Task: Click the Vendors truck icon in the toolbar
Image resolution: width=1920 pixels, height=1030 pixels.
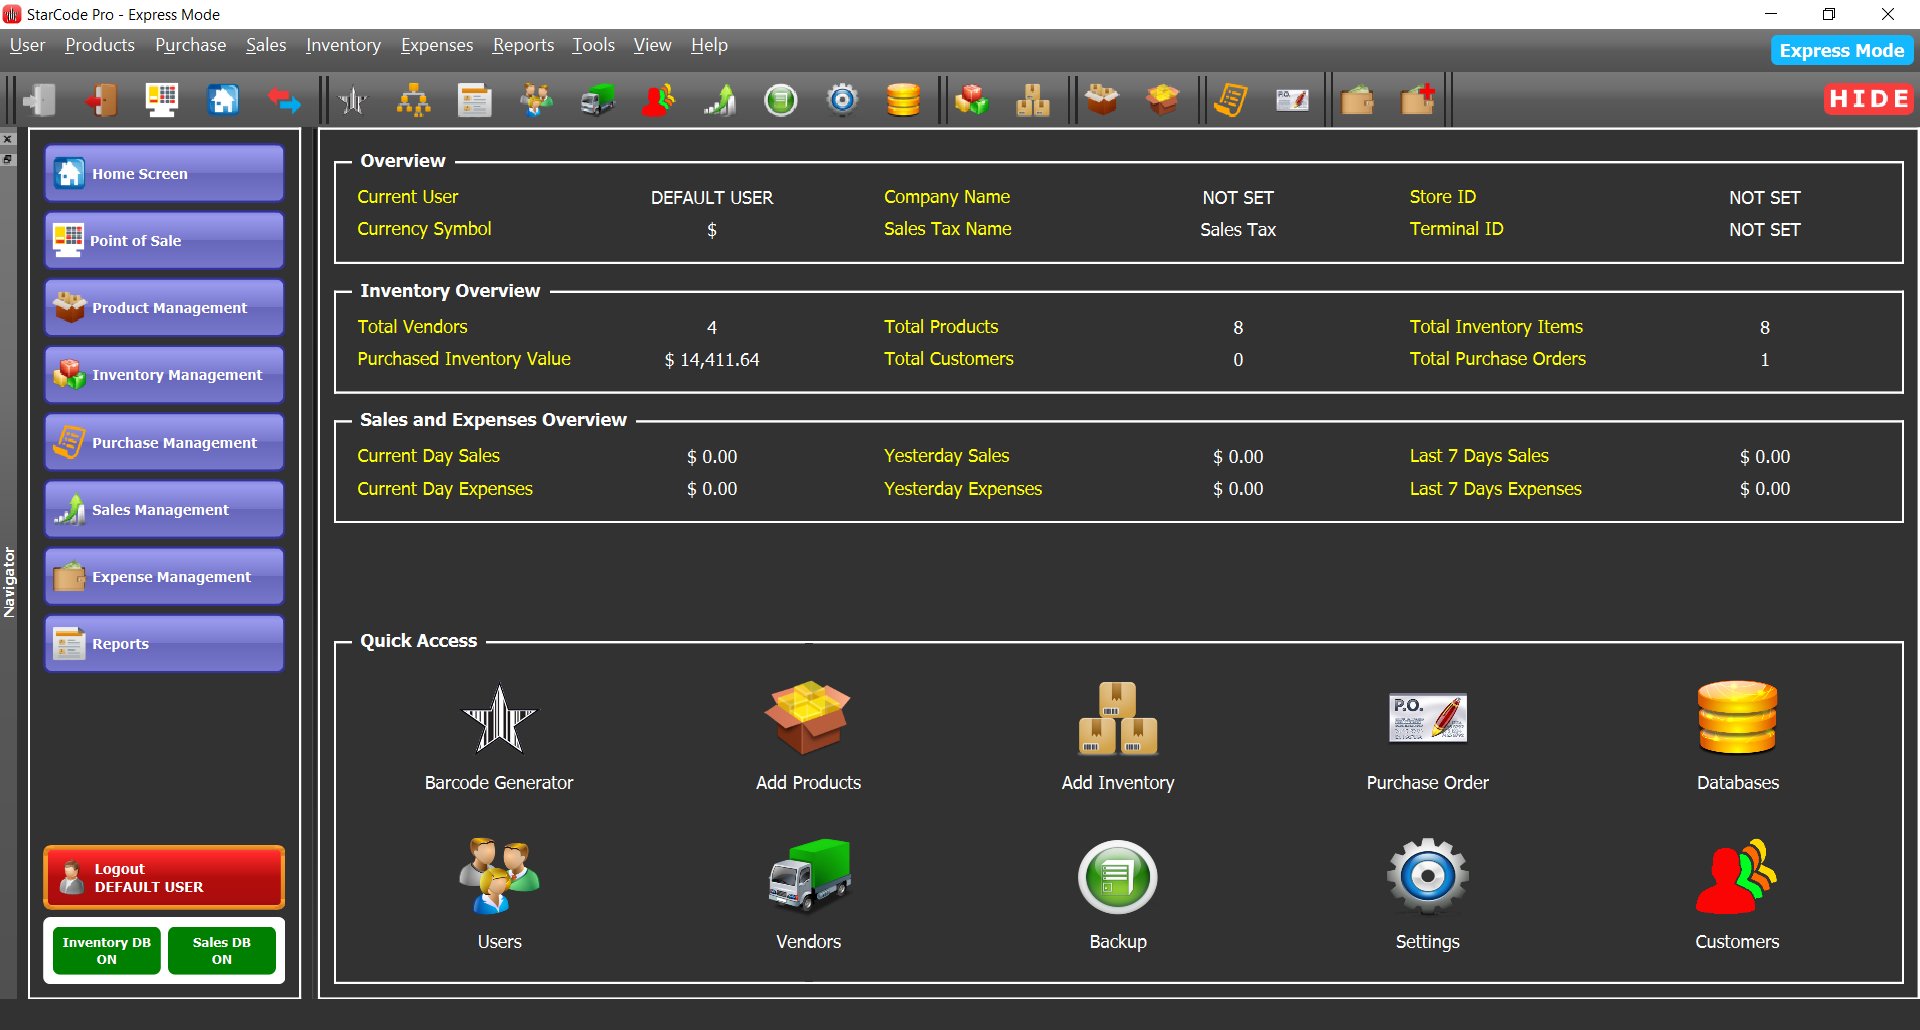Action: point(597,99)
